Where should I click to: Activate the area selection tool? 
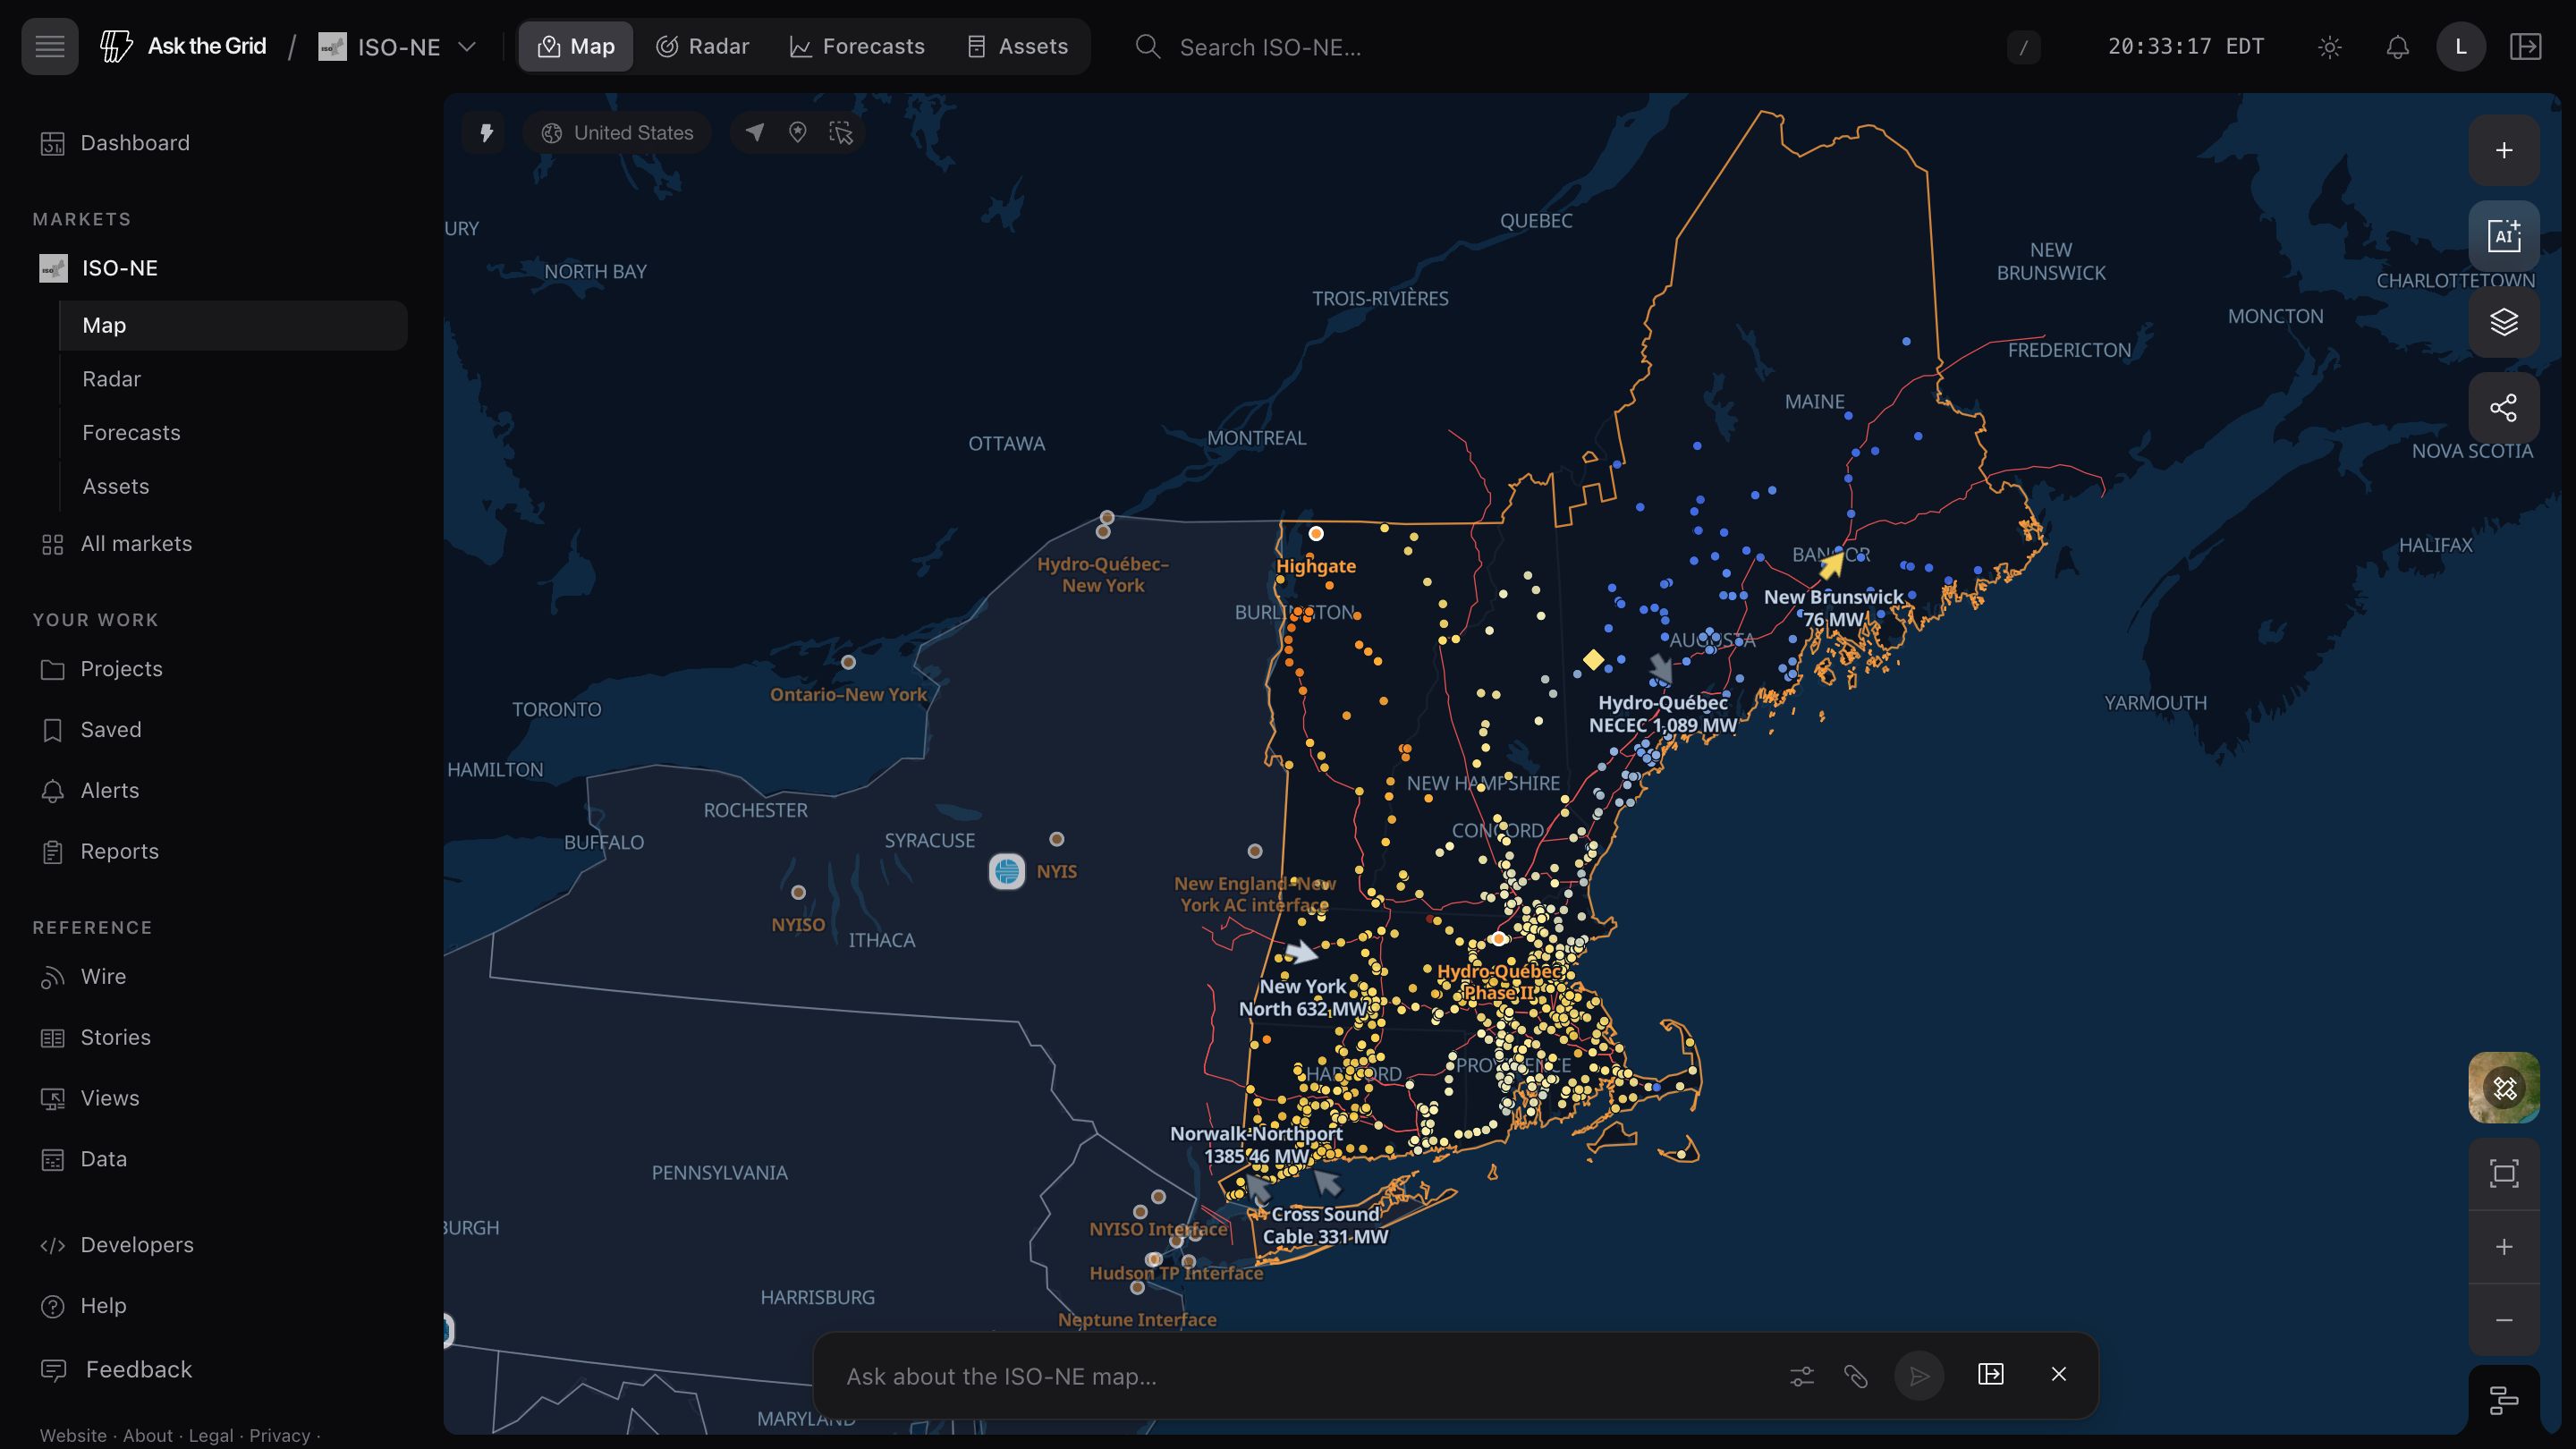(x=841, y=133)
